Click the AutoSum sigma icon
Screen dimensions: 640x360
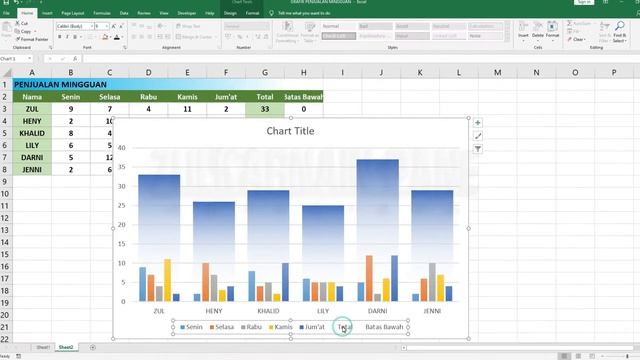click(x=569, y=23)
